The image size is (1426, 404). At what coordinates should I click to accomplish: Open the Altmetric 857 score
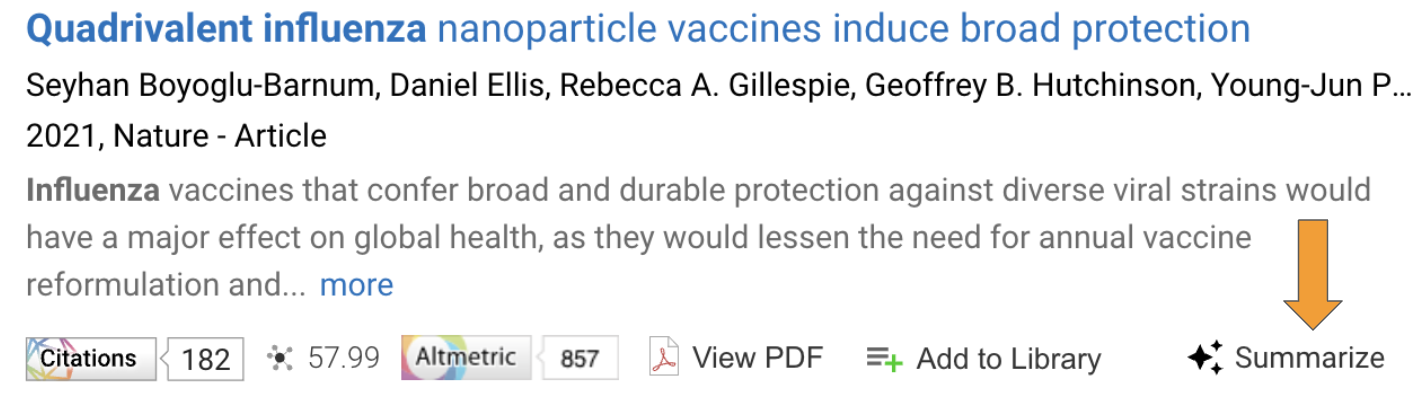click(x=577, y=358)
